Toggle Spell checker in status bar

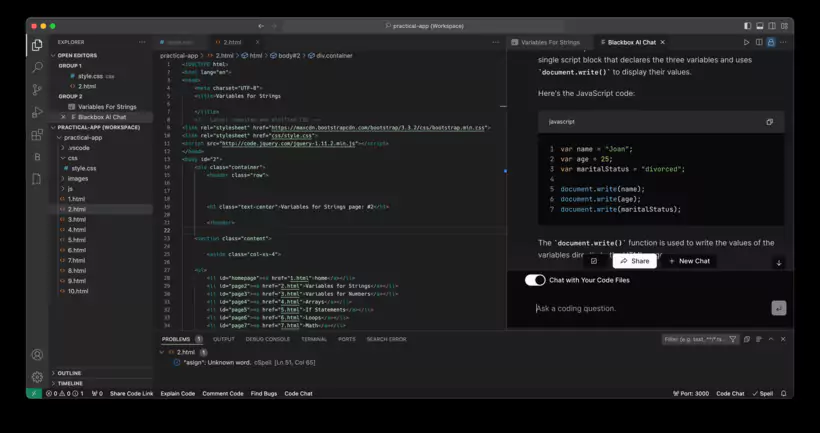(x=762, y=394)
